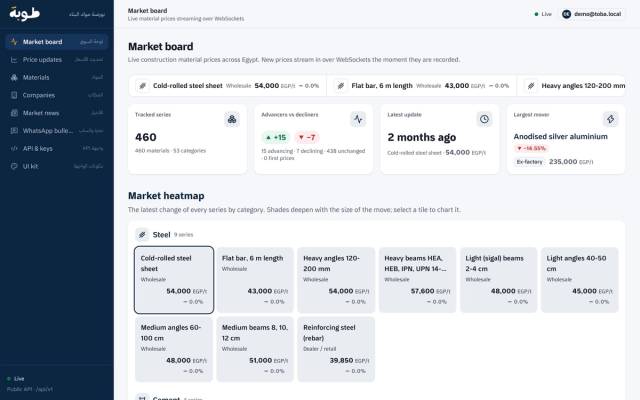Click the steel icon beside Cold-rolled ticker
The image size is (640, 400).
point(142,86)
